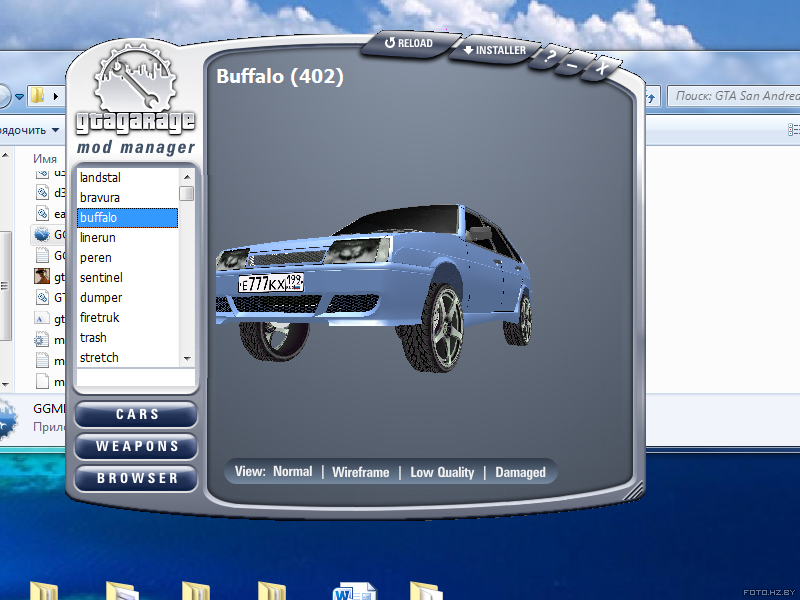The width and height of the screenshot is (800, 600).
Task: Expand the Explorer address bar path arrow
Action: (x=56, y=96)
